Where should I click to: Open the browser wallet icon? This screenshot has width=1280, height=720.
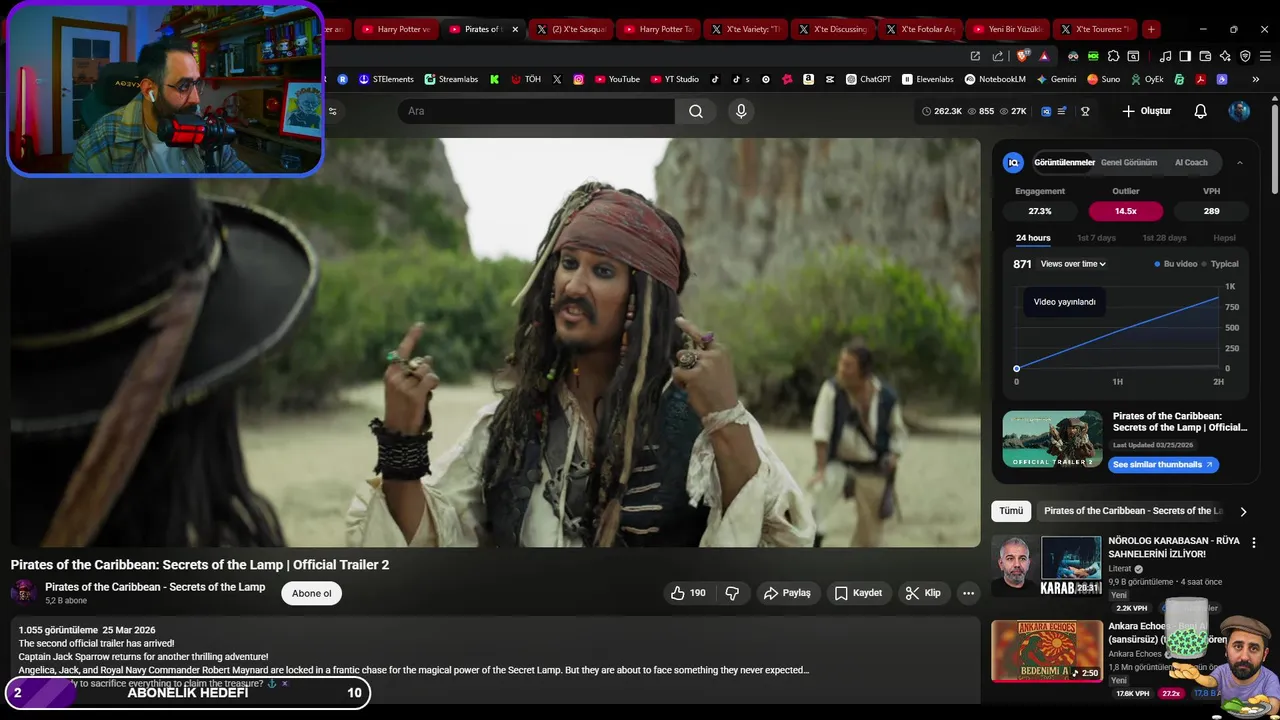(1205, 56)
